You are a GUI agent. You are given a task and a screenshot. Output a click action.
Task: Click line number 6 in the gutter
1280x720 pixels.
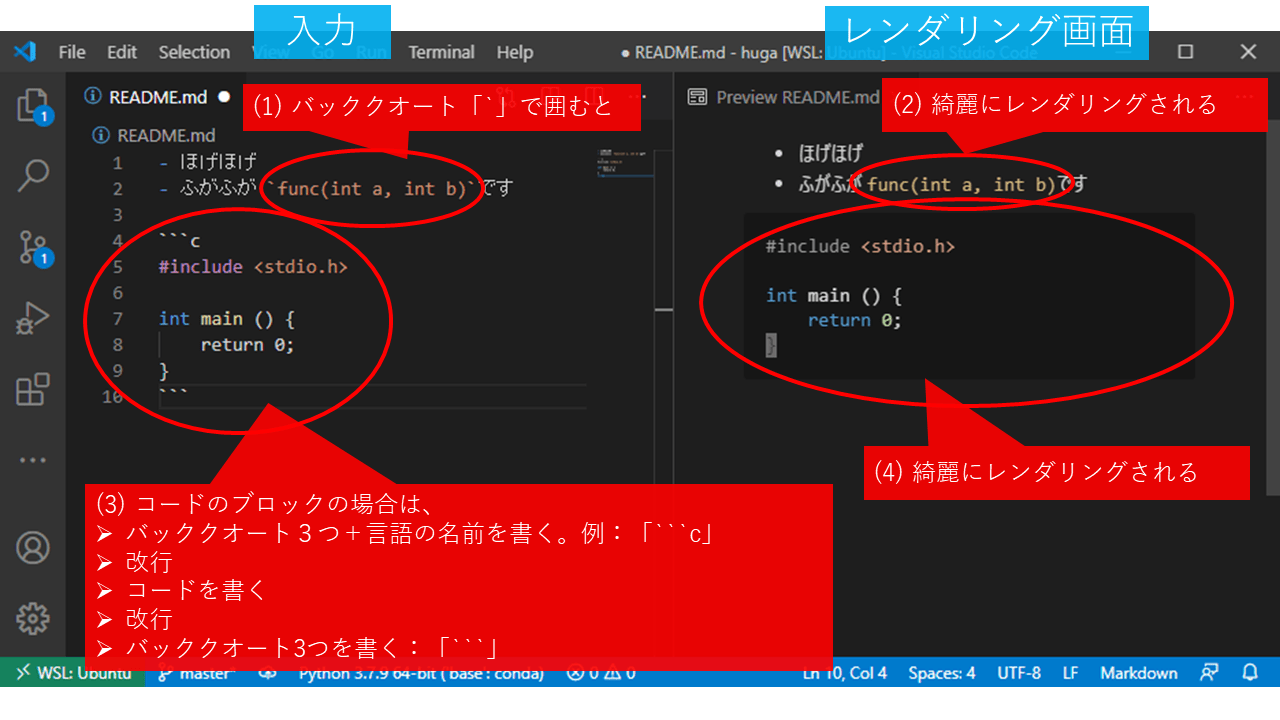coord(118,292)
